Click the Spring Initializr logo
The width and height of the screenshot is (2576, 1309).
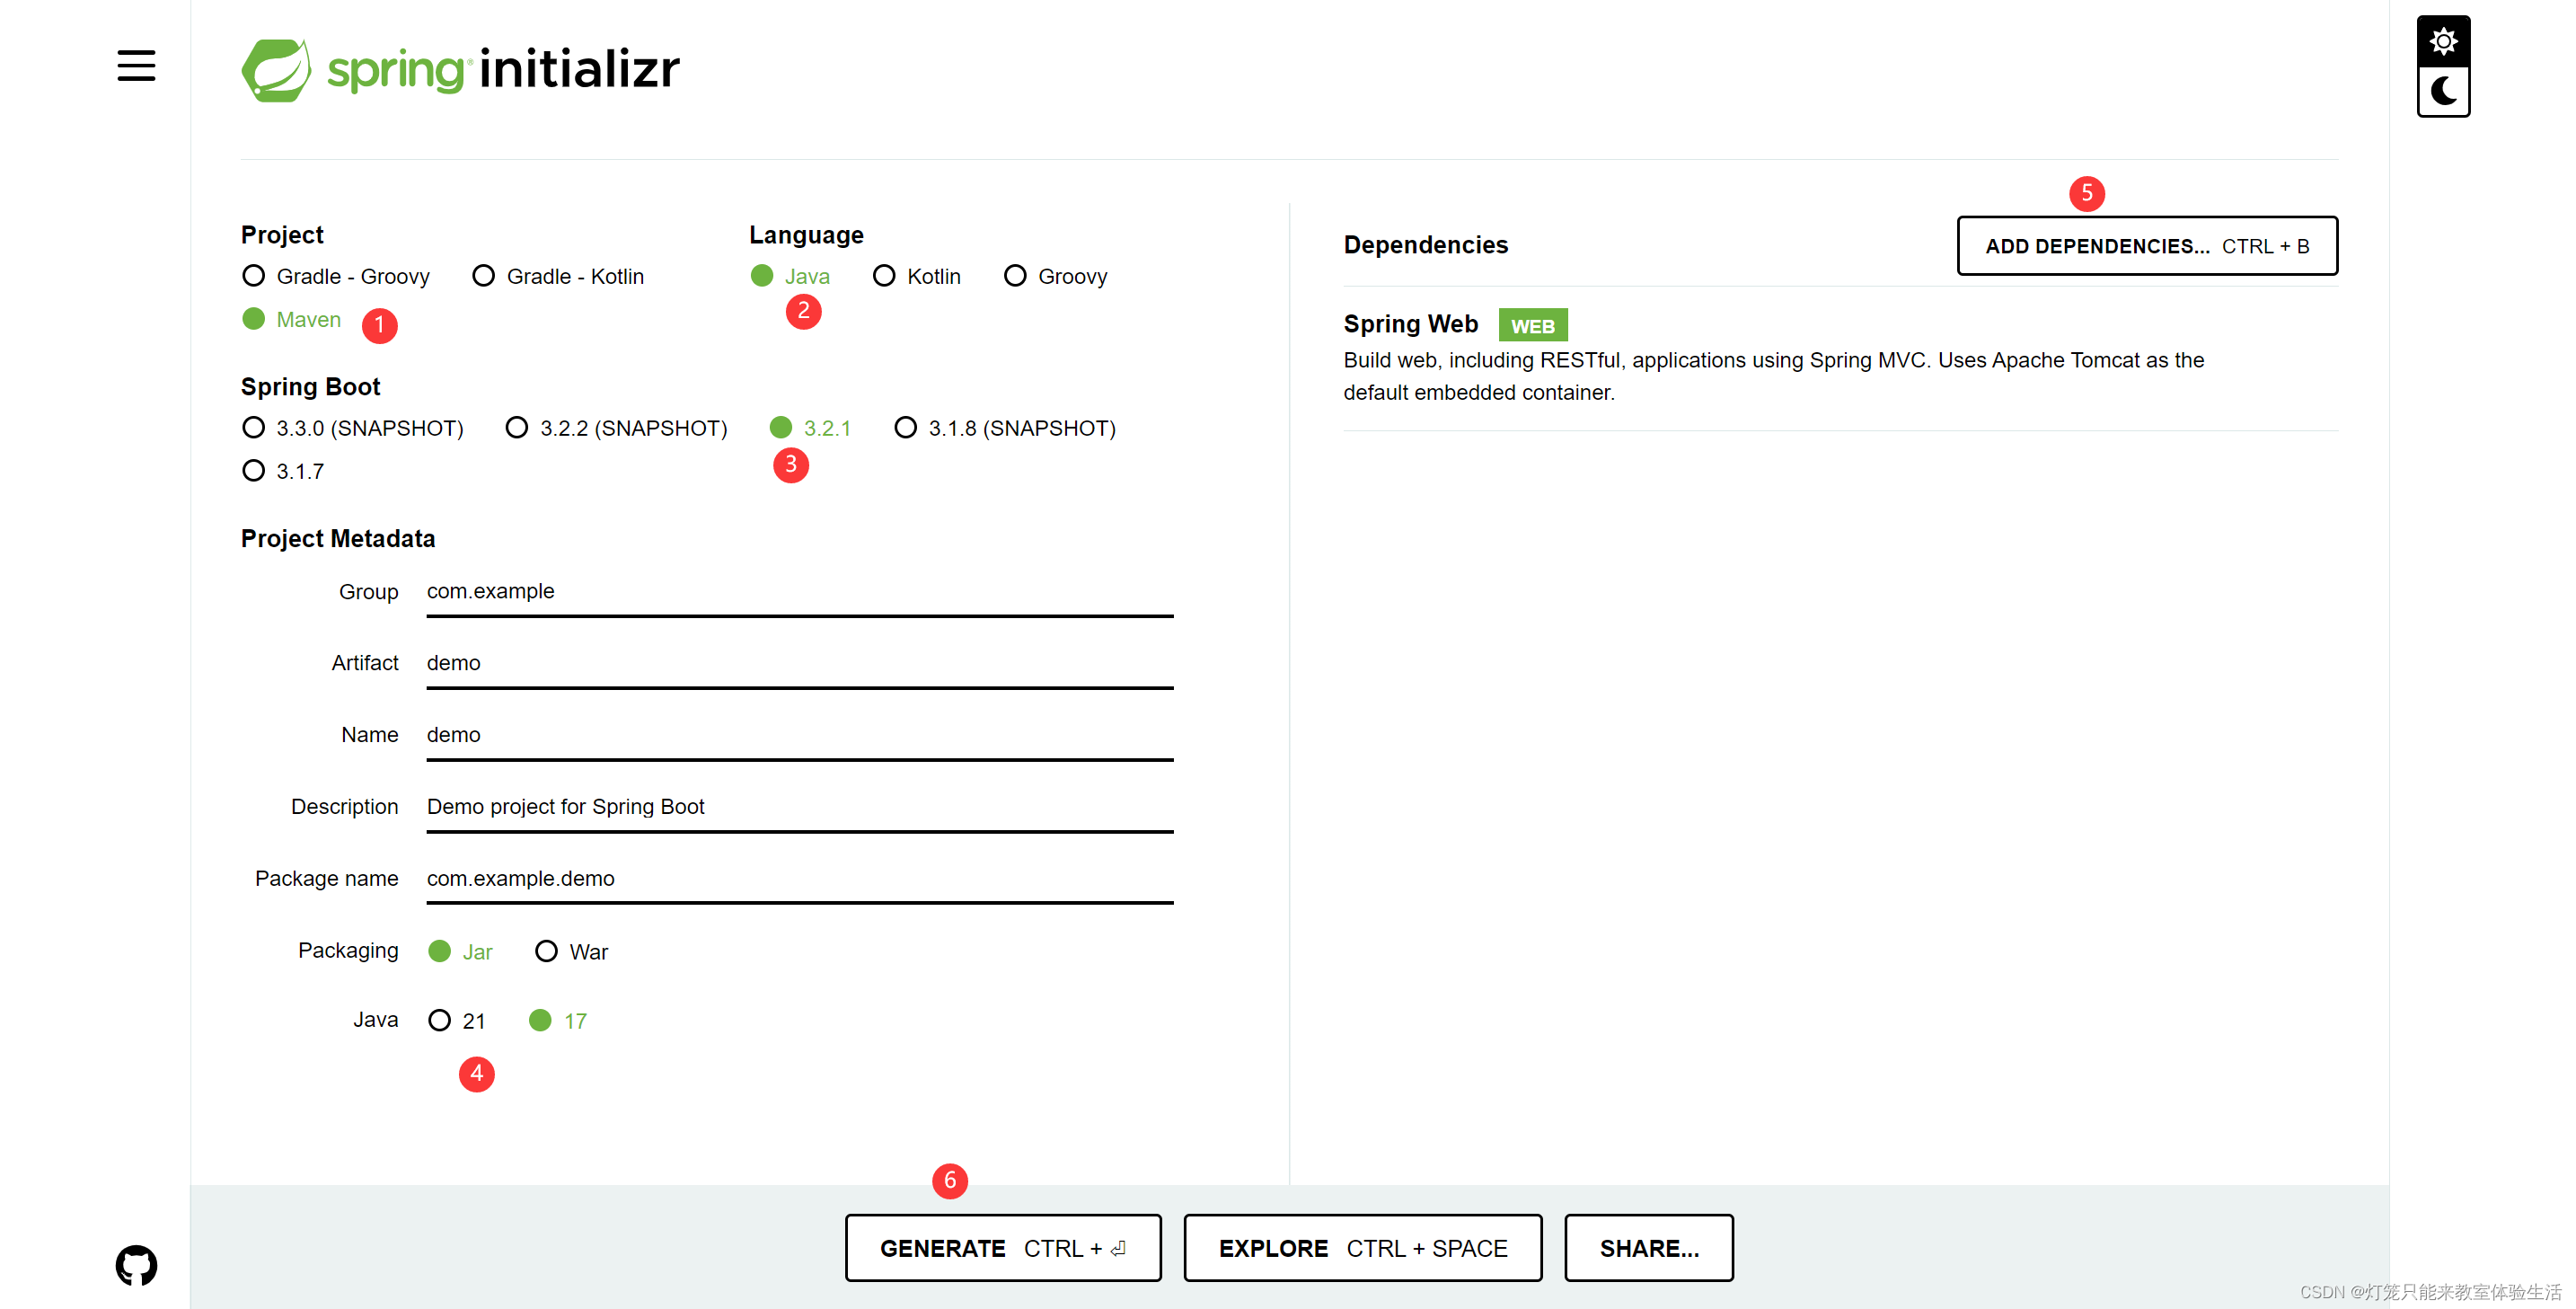pos(460,70)
